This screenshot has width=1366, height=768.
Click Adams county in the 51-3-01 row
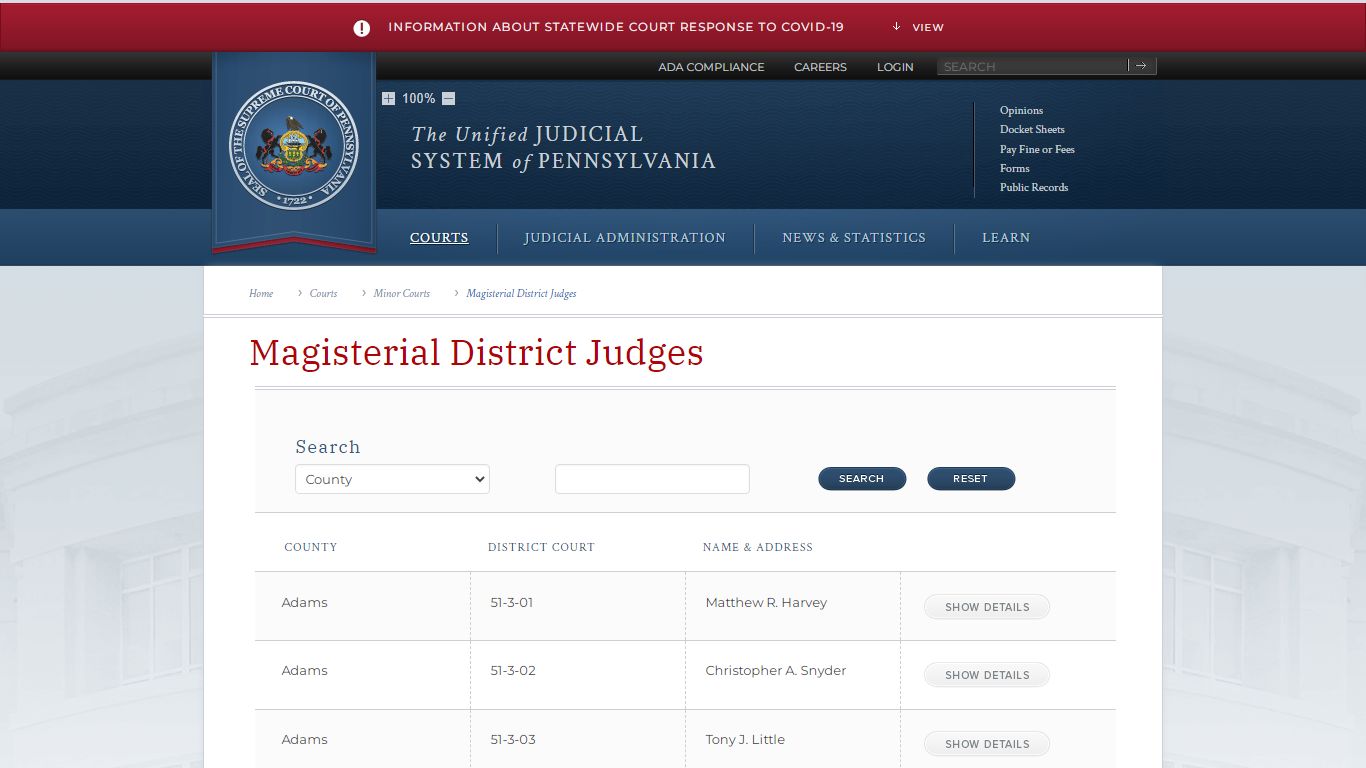(x=305, y=603)
